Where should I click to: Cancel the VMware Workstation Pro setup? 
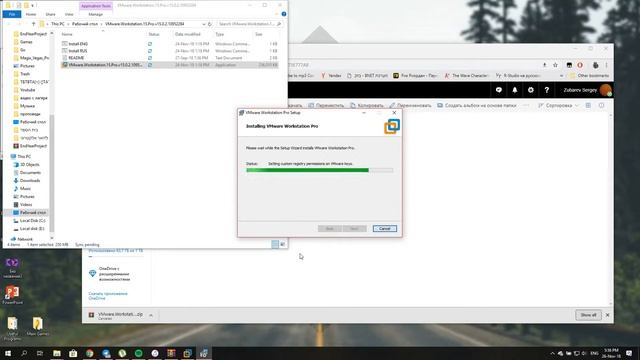384,229
